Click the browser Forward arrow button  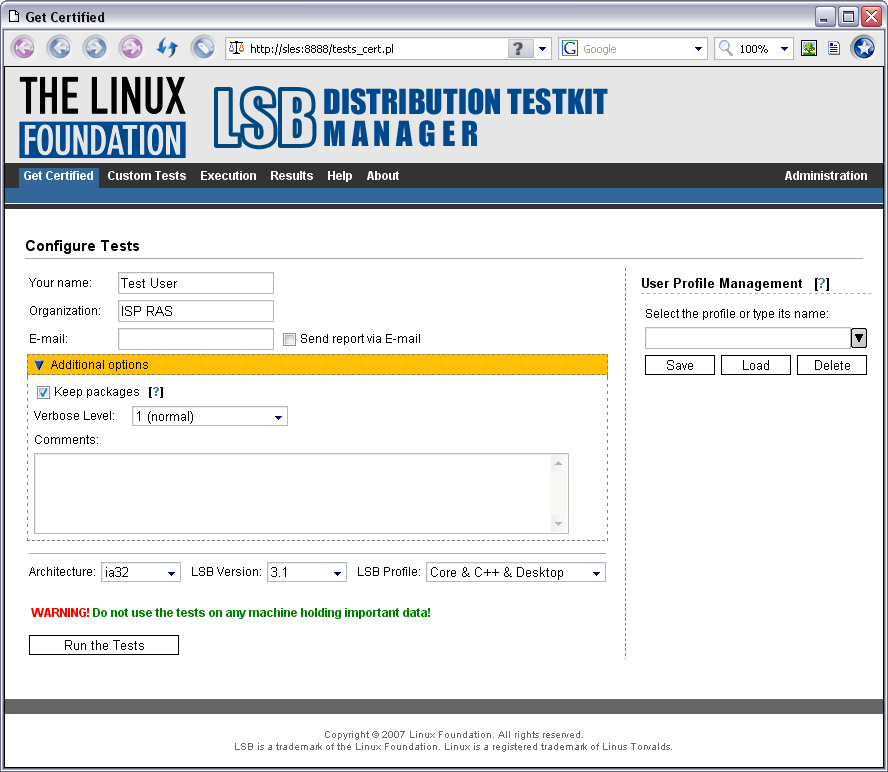click(x=95, y=48)
